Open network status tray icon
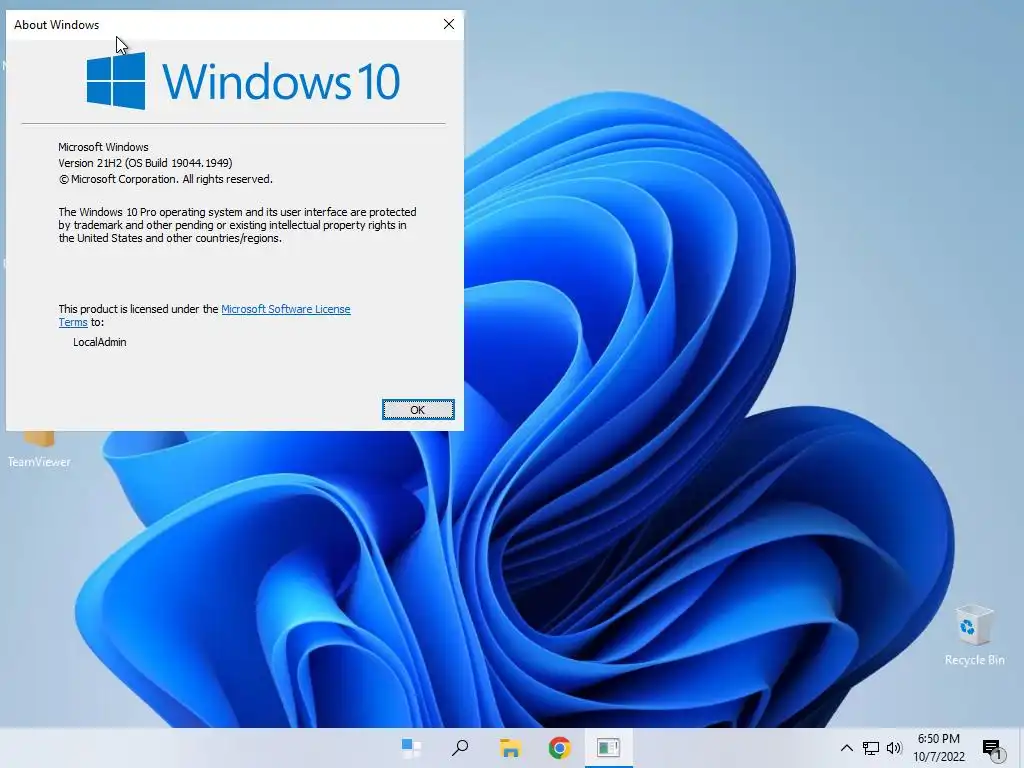 click(871, 748)
